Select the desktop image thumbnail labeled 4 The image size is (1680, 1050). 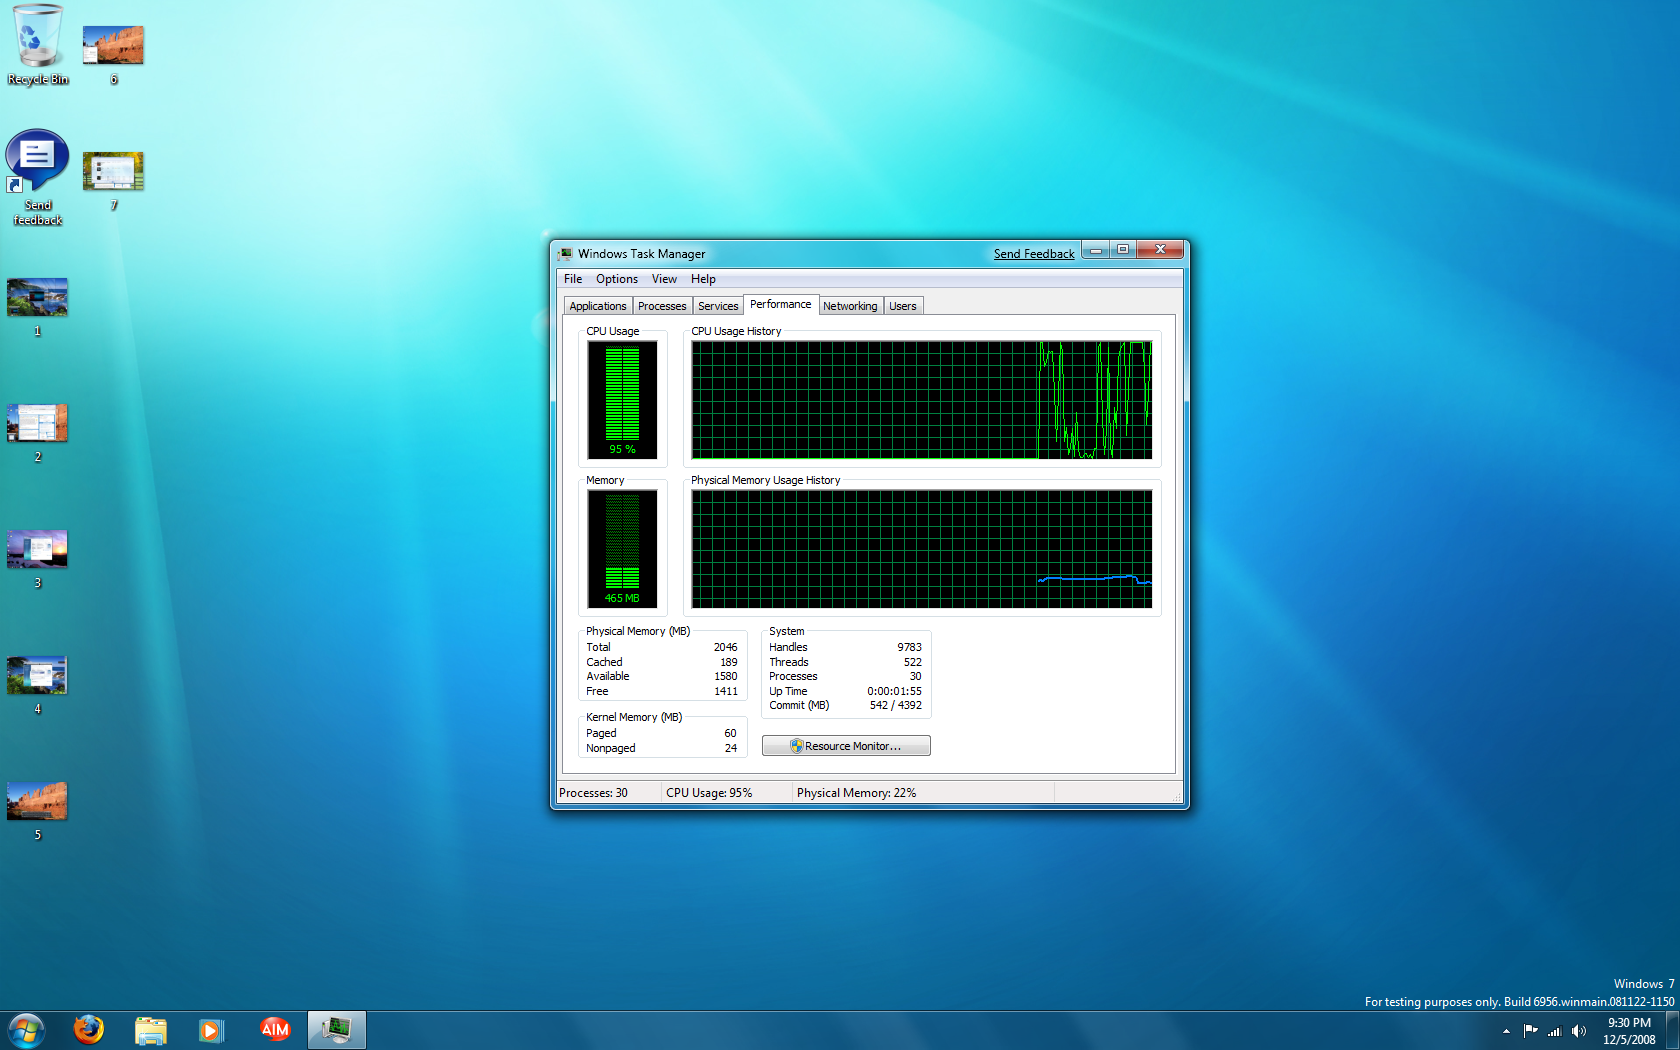37,676
